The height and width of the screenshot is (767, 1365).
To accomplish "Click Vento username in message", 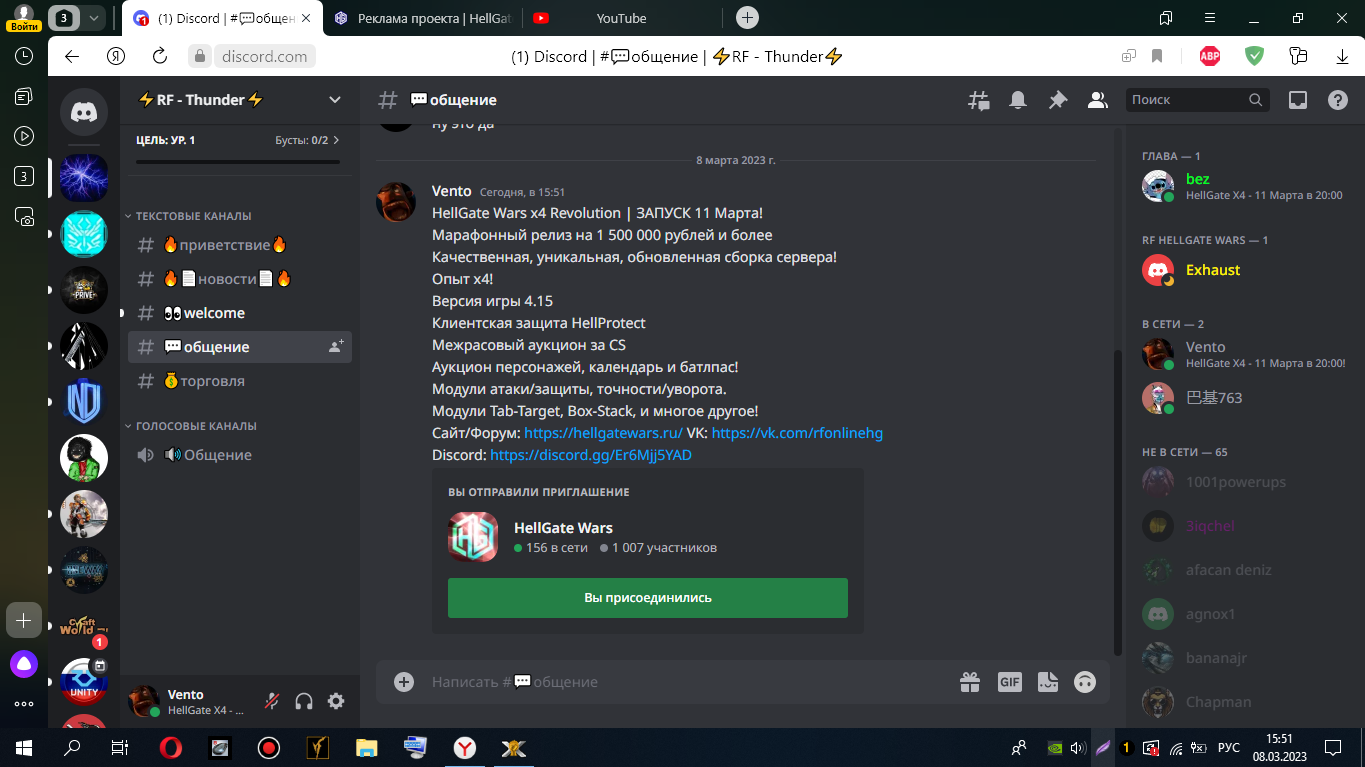I will click(x=452, y=191).
